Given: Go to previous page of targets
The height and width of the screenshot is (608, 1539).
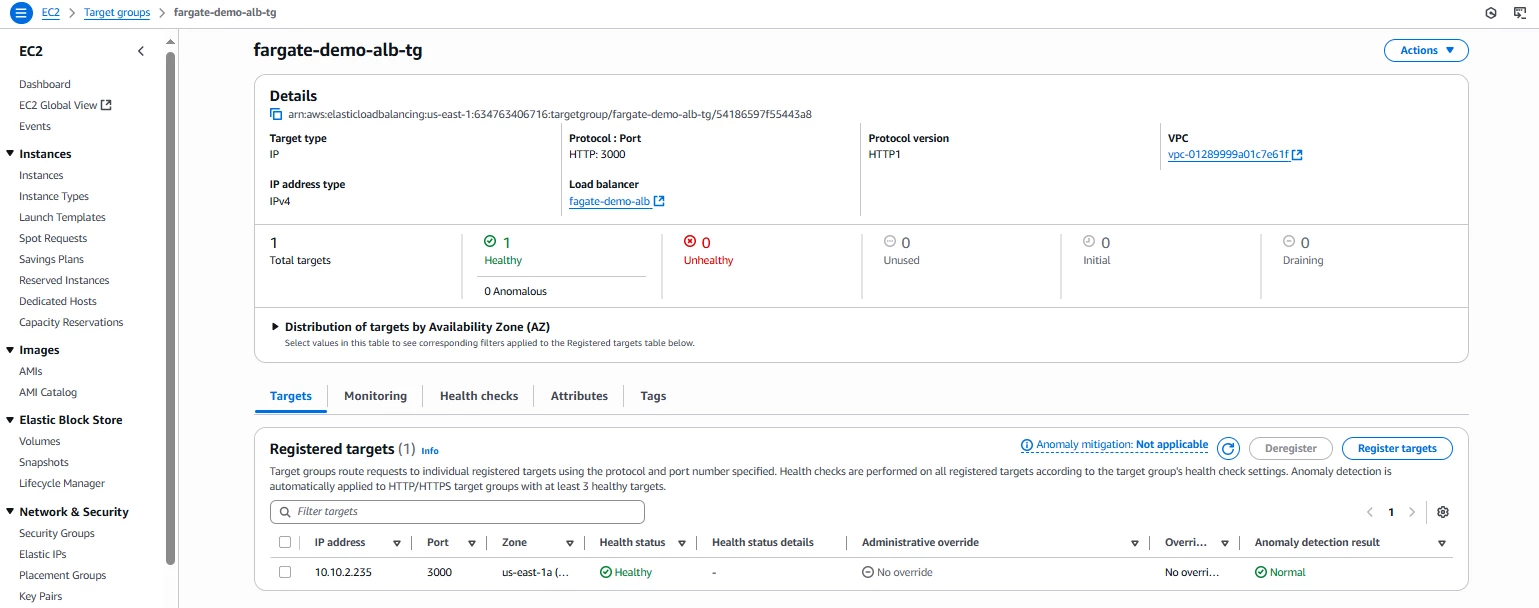Looking at the screenshot, I should [x=1369, y=512].
